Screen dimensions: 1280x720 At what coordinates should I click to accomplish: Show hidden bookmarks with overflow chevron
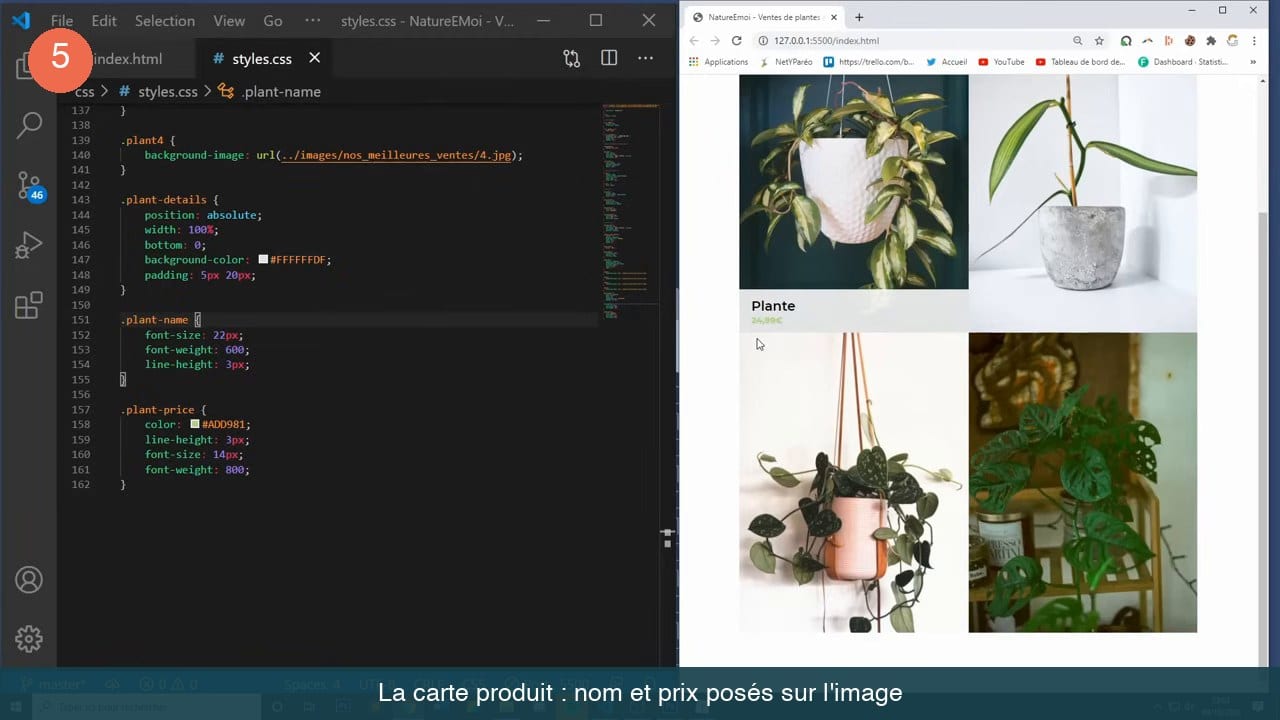point(1254,62)
